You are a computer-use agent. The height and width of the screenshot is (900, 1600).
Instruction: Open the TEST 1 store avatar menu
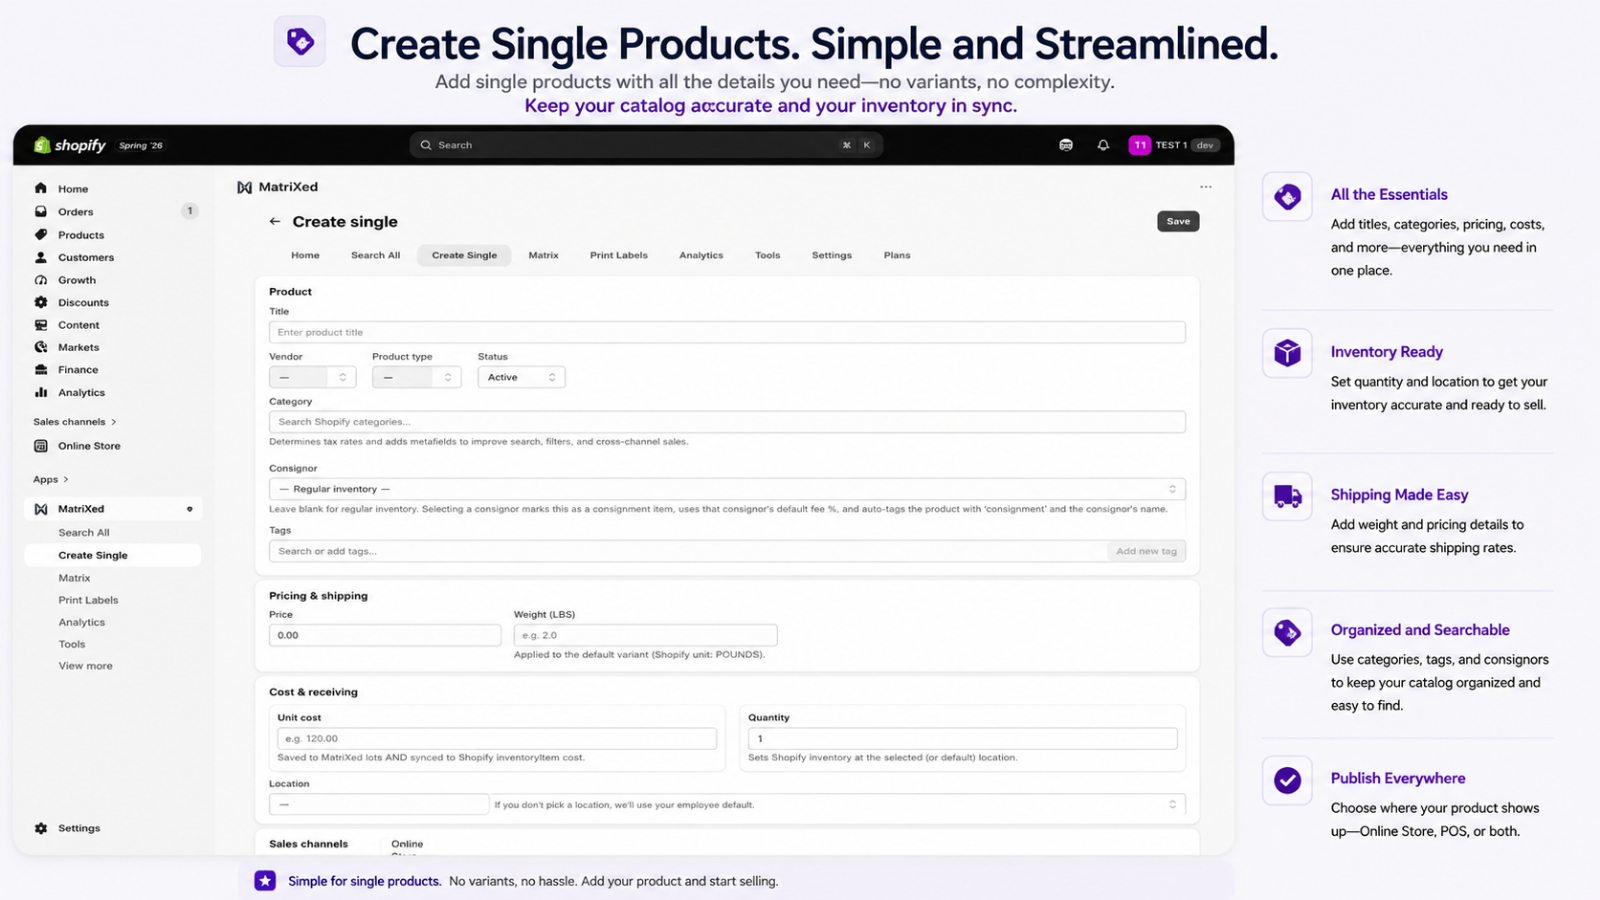pyautogui.click(x=1174, y=145)
